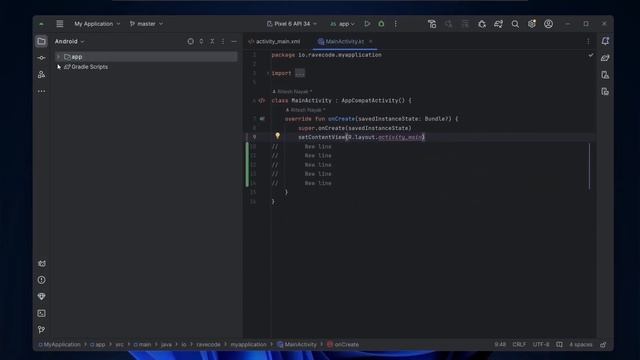
Task: Open the app run configuration dropdown
Action: point(342,24)
